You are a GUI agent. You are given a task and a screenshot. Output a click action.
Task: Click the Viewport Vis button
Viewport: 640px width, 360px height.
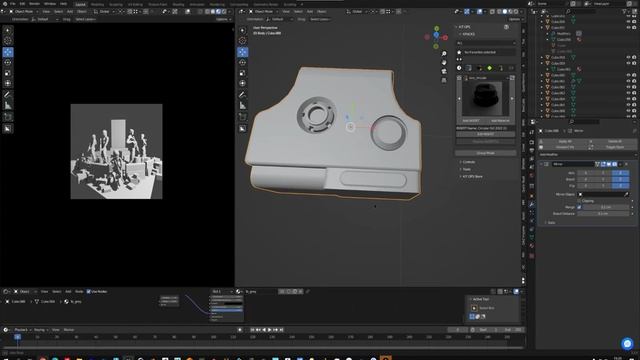coord(564,147)
